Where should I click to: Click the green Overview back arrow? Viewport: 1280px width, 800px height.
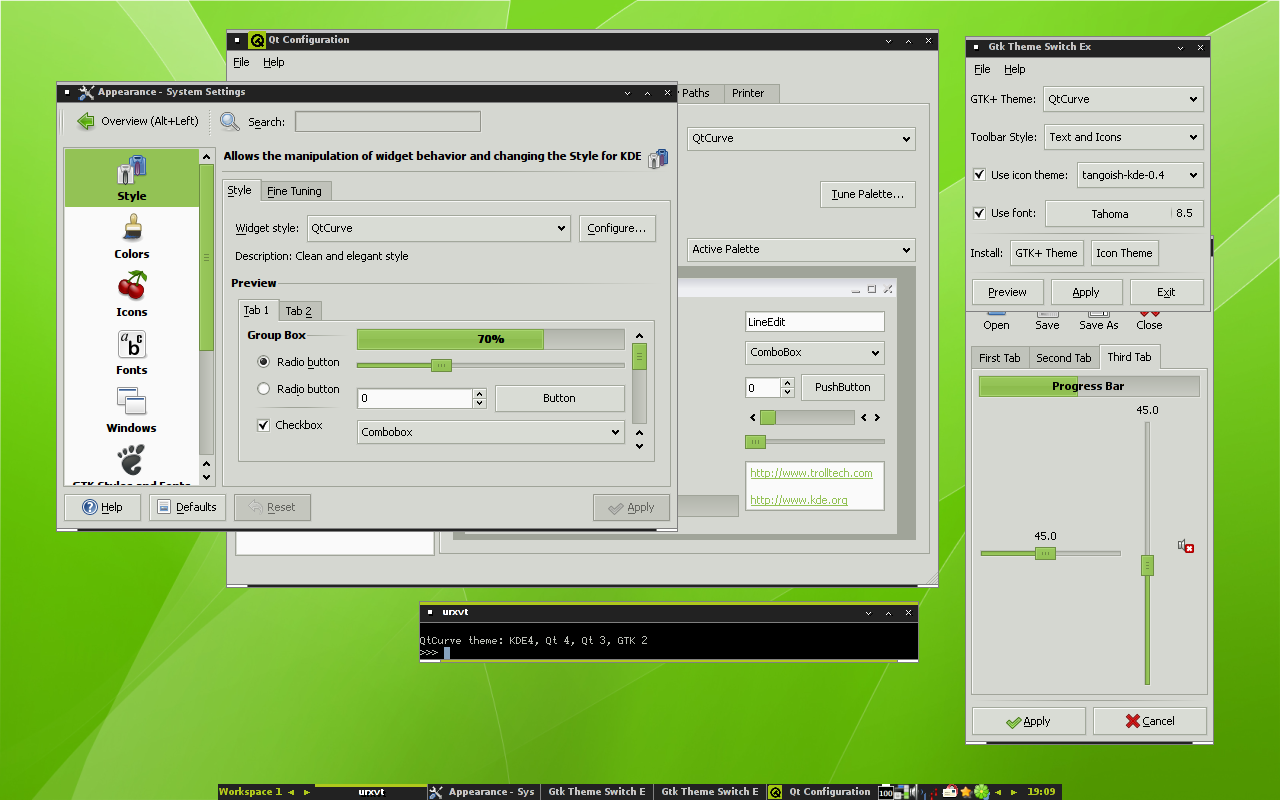point(86,121)
